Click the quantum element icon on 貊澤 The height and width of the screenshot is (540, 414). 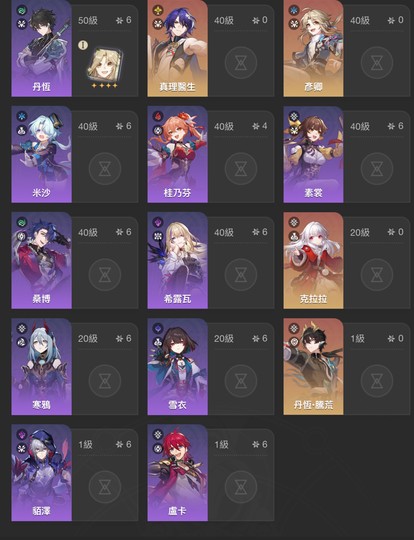pos(22,434)
